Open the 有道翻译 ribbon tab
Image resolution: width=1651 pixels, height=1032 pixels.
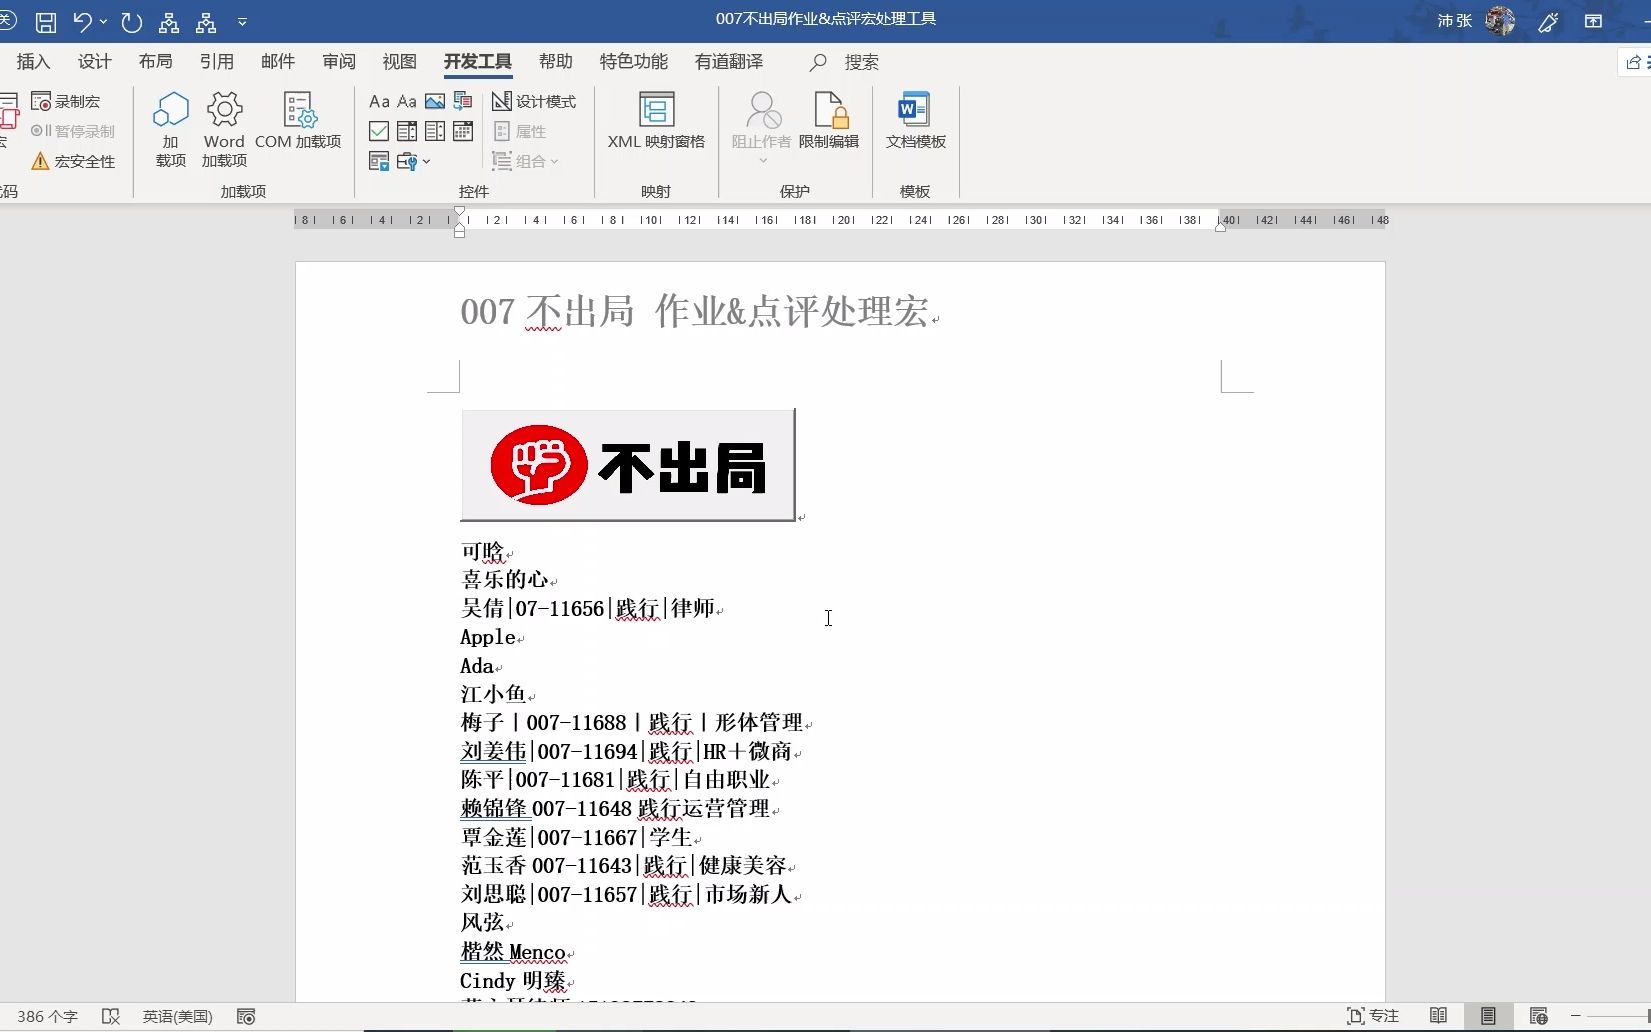[x=728, y=61]
